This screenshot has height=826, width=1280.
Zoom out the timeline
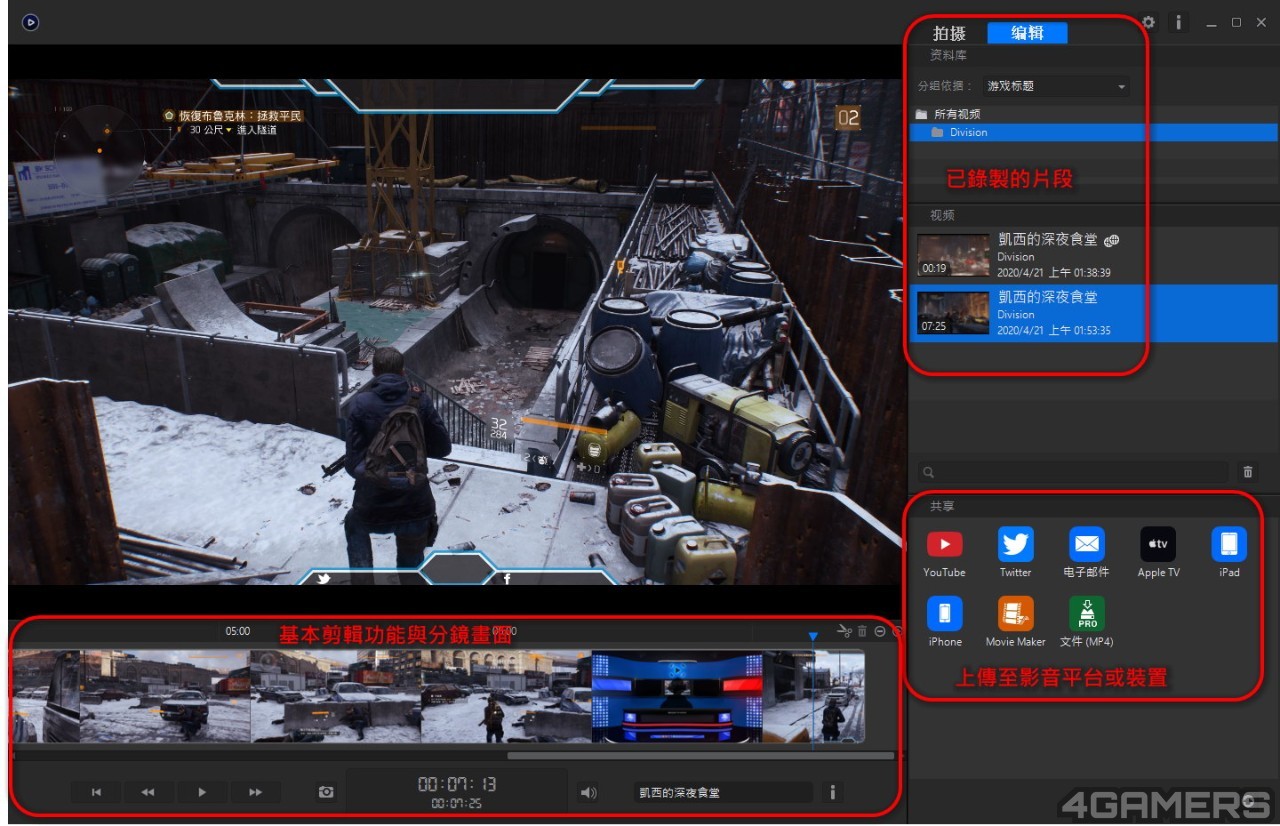(880, 631)
